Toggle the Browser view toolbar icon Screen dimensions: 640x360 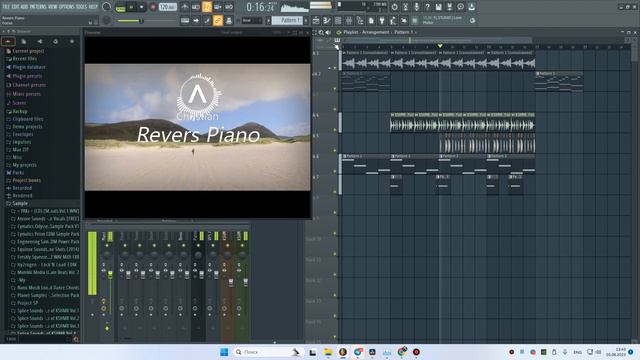(x=360, y=20)
